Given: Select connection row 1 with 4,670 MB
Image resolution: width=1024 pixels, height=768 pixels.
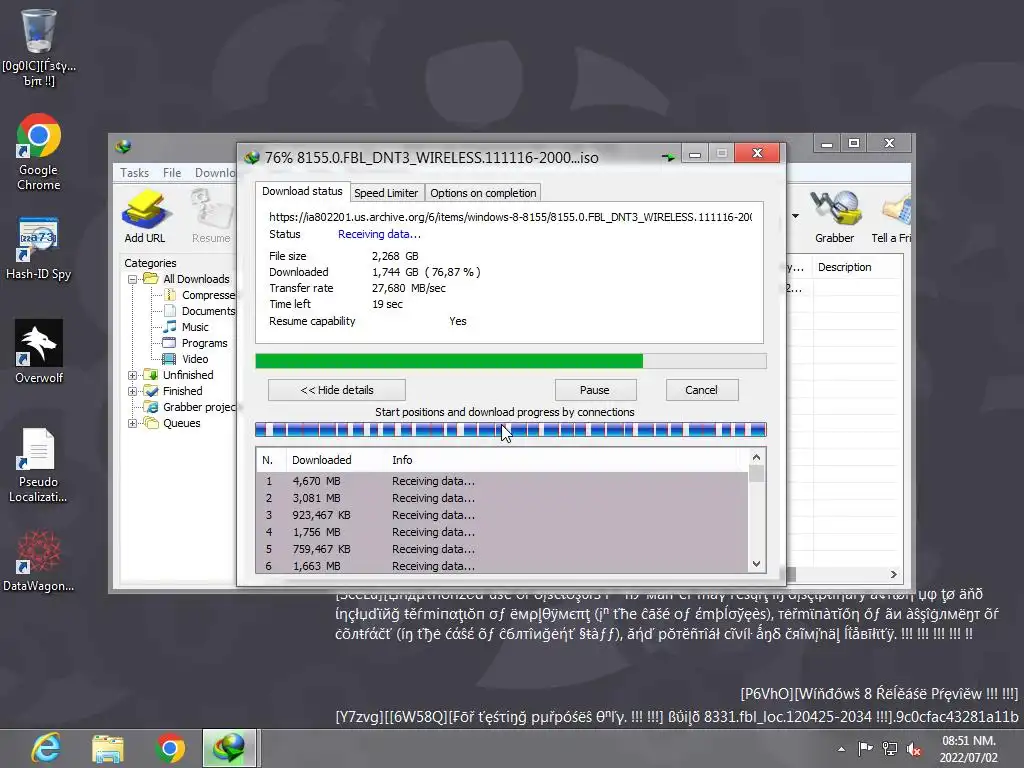Looking at the screenshot, I should 502,481.
